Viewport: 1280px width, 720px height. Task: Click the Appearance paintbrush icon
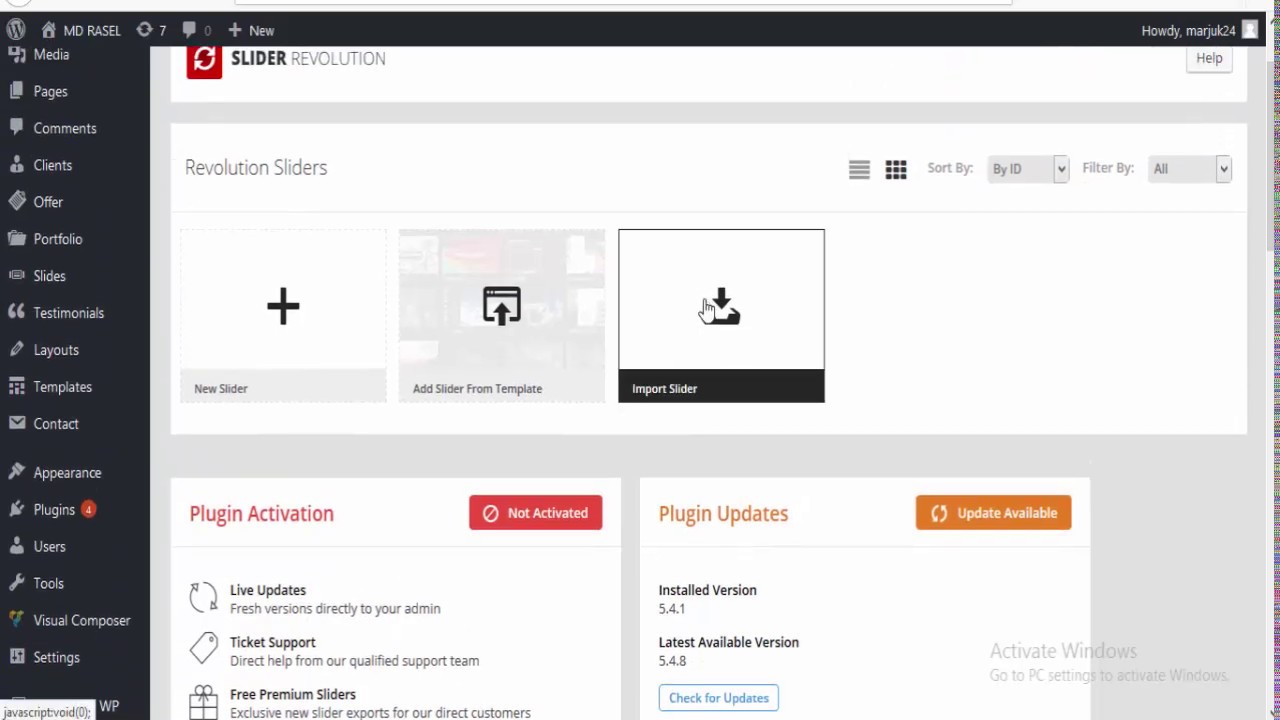coord(16,473)
